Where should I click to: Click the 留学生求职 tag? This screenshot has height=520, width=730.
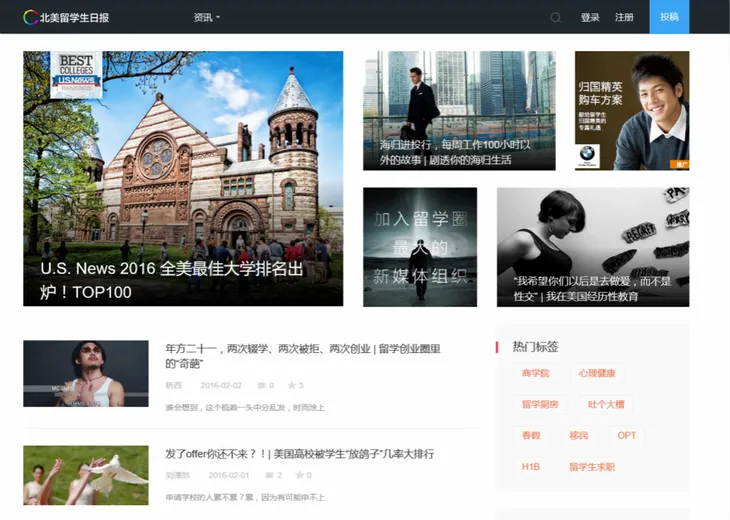pos(591,466)
